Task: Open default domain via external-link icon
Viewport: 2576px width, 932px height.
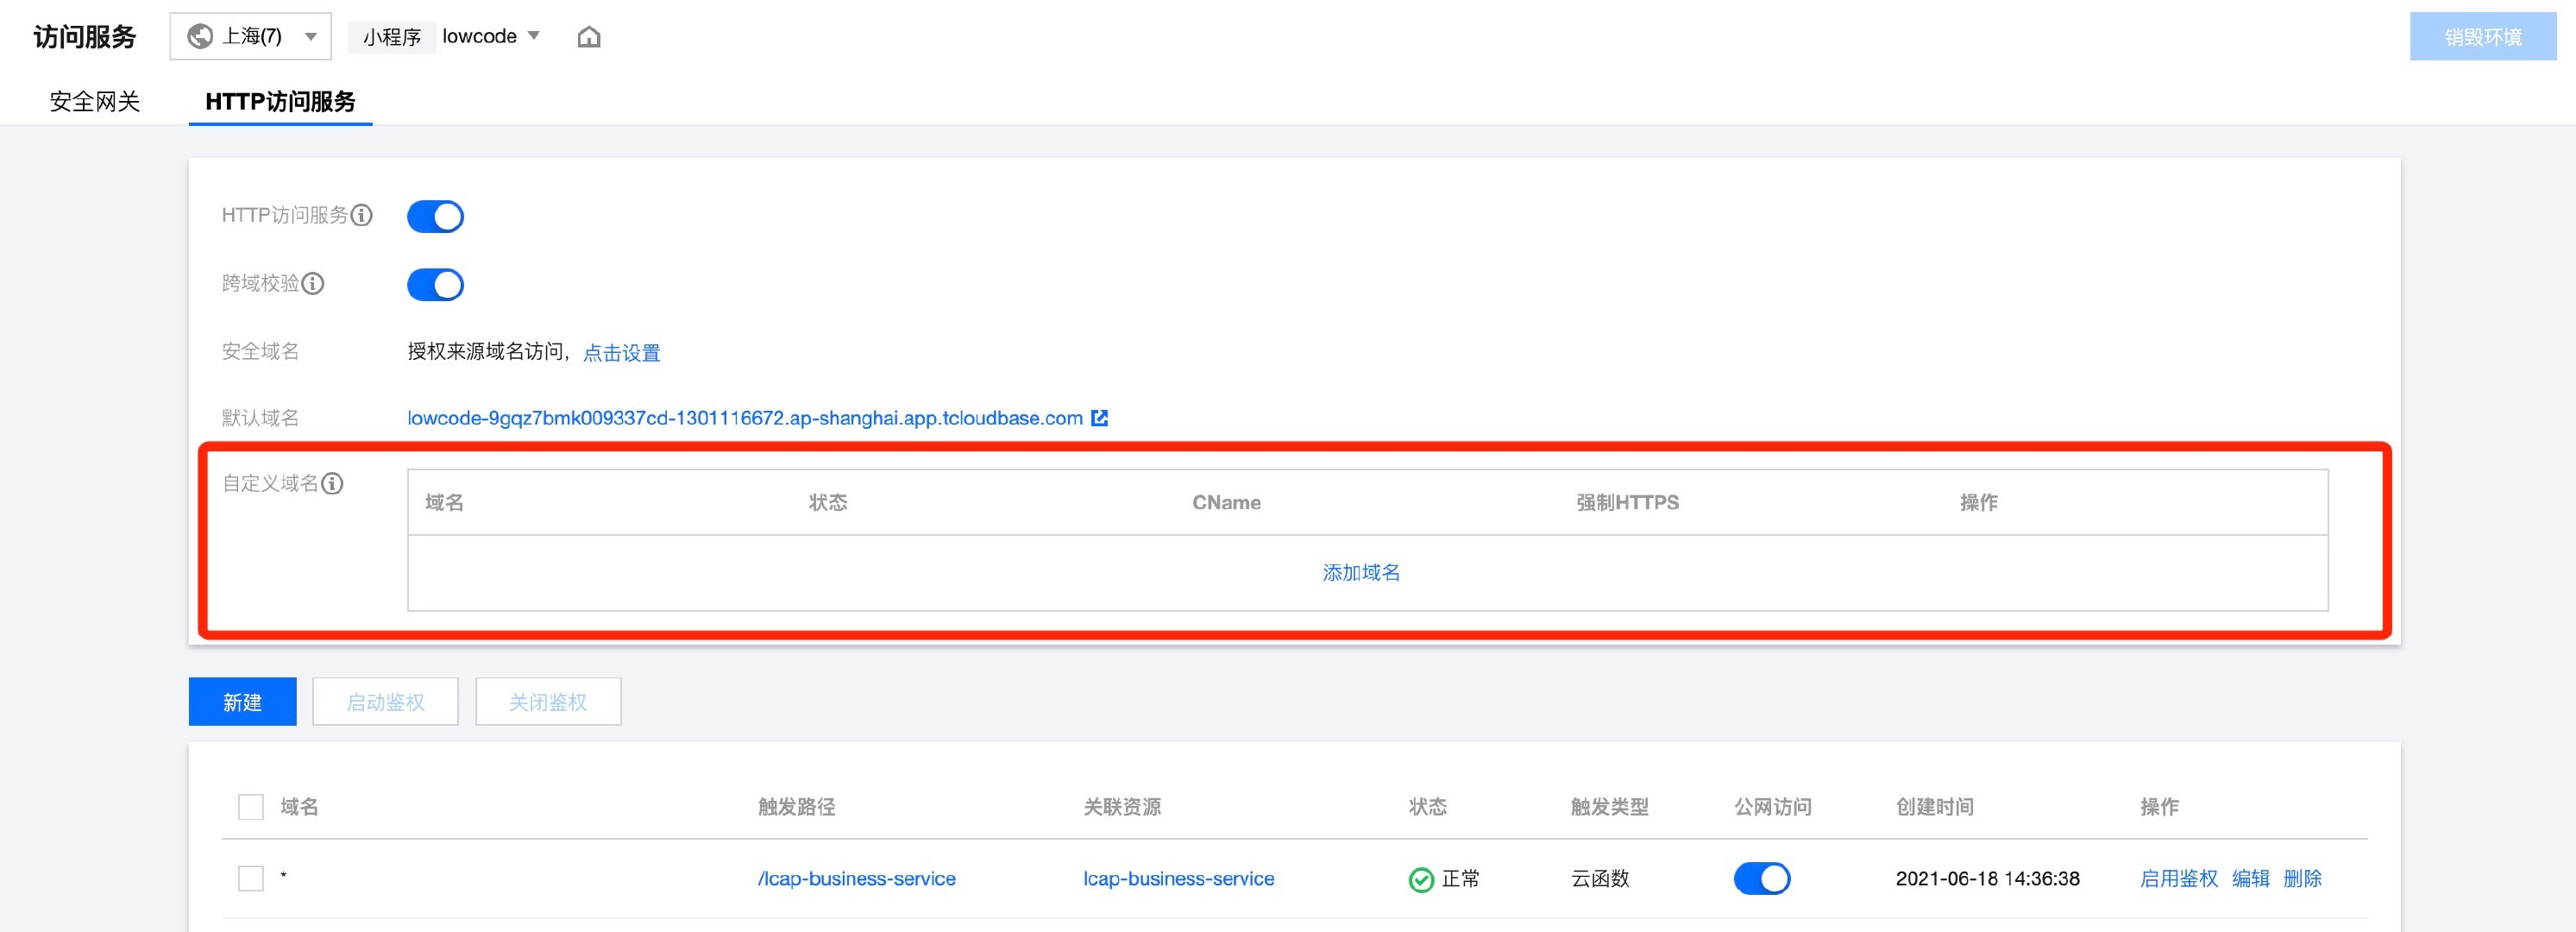Action: point(1099,418)
